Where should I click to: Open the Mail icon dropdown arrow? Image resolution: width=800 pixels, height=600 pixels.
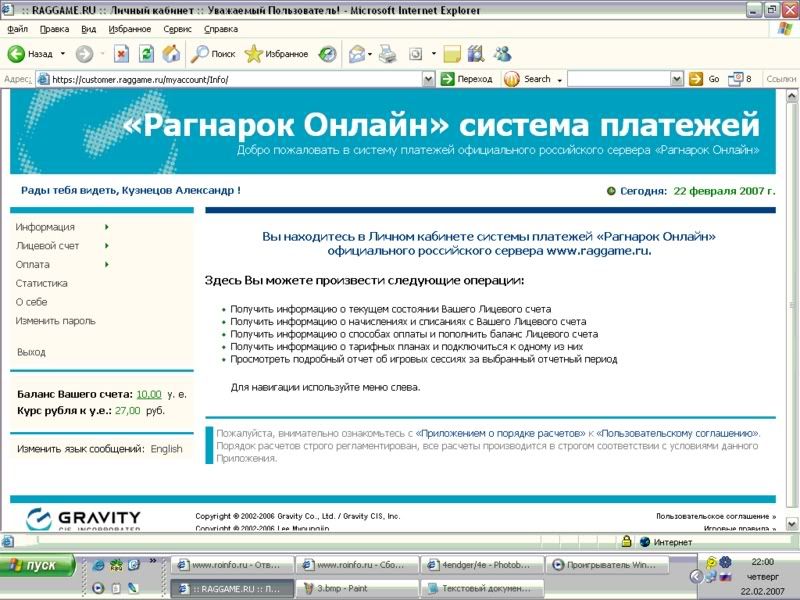coord(369,54)
